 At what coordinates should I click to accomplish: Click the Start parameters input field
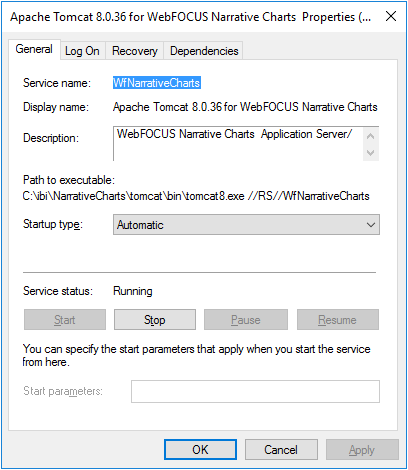pyautogui.click(x=255, y=391)
